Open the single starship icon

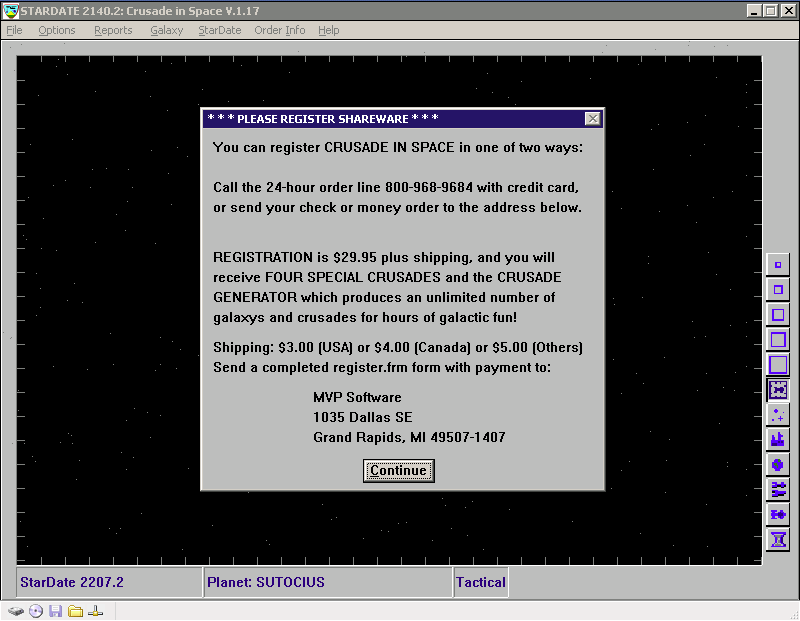(x=778, y=514)
